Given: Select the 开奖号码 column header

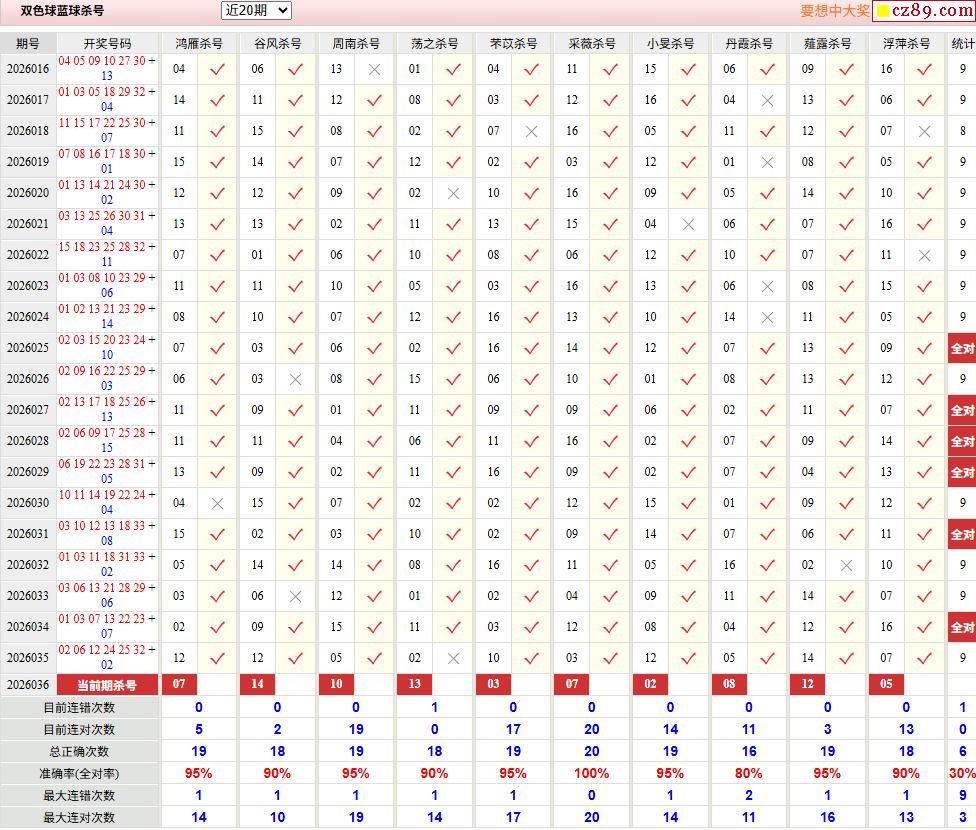Looking at the screenshot, I should point(107,44).
